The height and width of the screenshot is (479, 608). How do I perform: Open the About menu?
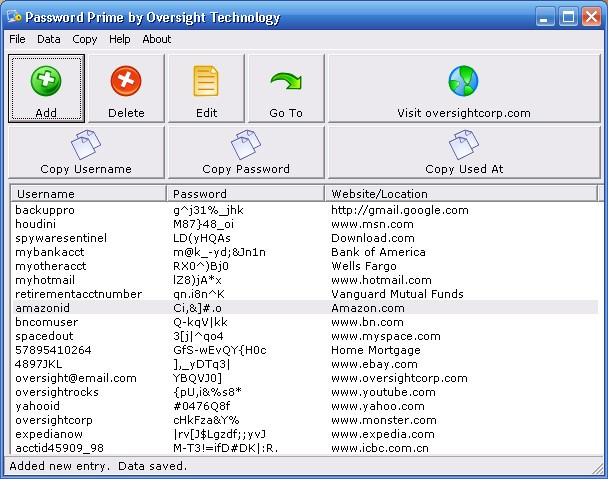pos(157,39)
